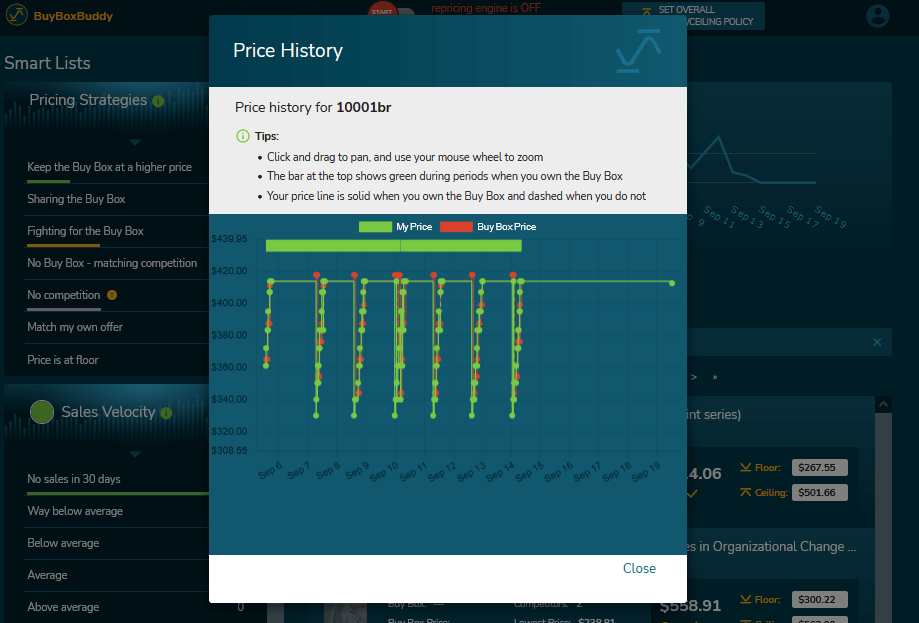Image resolution: width=919 pixels, height=623 pixels.
Task: Click the scrollbar up arrow in the listings panel
Action: 883,404
